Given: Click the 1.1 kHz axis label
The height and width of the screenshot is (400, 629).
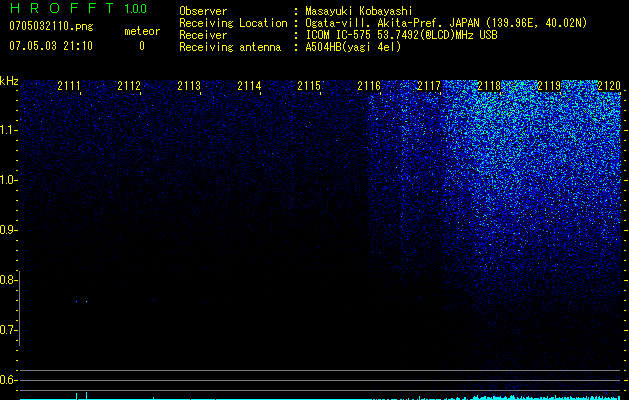Looking at the screenshot, I should point(8,130).
